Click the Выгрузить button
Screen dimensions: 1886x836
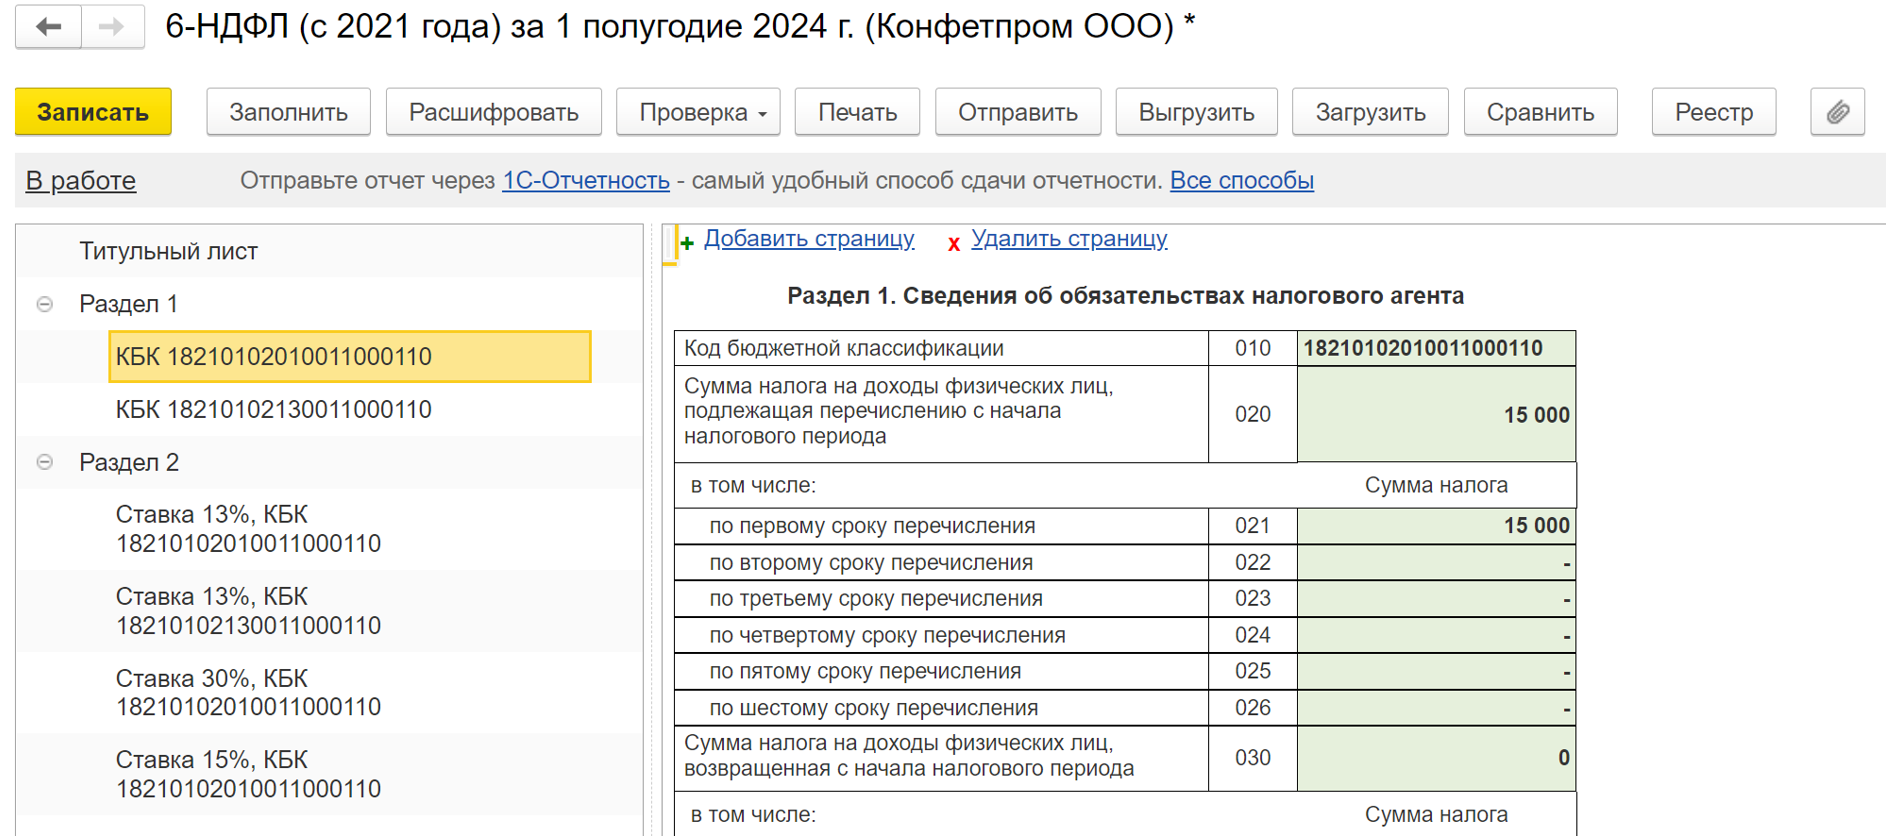click(x=1196, y=112)
